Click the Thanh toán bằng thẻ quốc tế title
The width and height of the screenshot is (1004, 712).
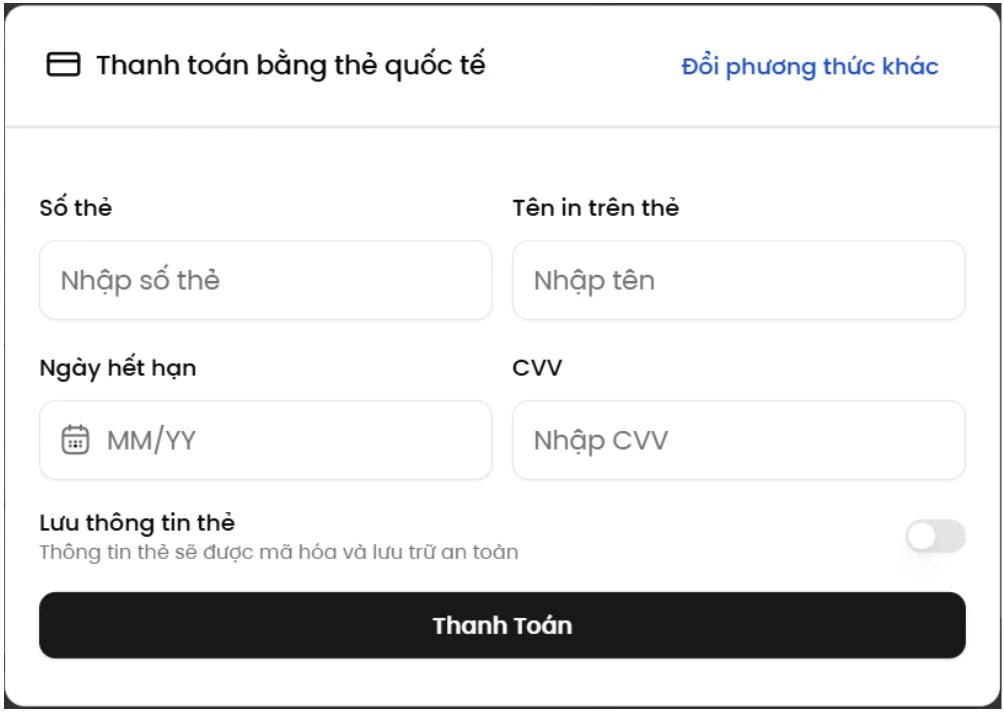point(291,65)
